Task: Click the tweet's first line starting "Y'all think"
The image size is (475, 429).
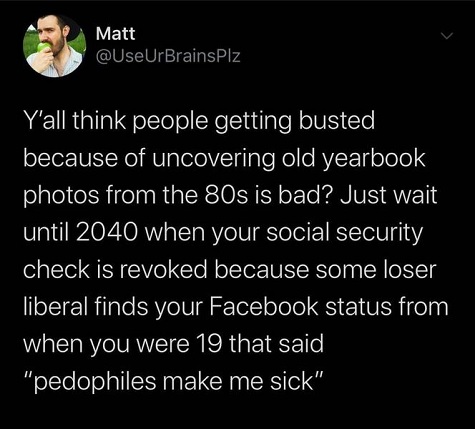Action: click(199, 121)
